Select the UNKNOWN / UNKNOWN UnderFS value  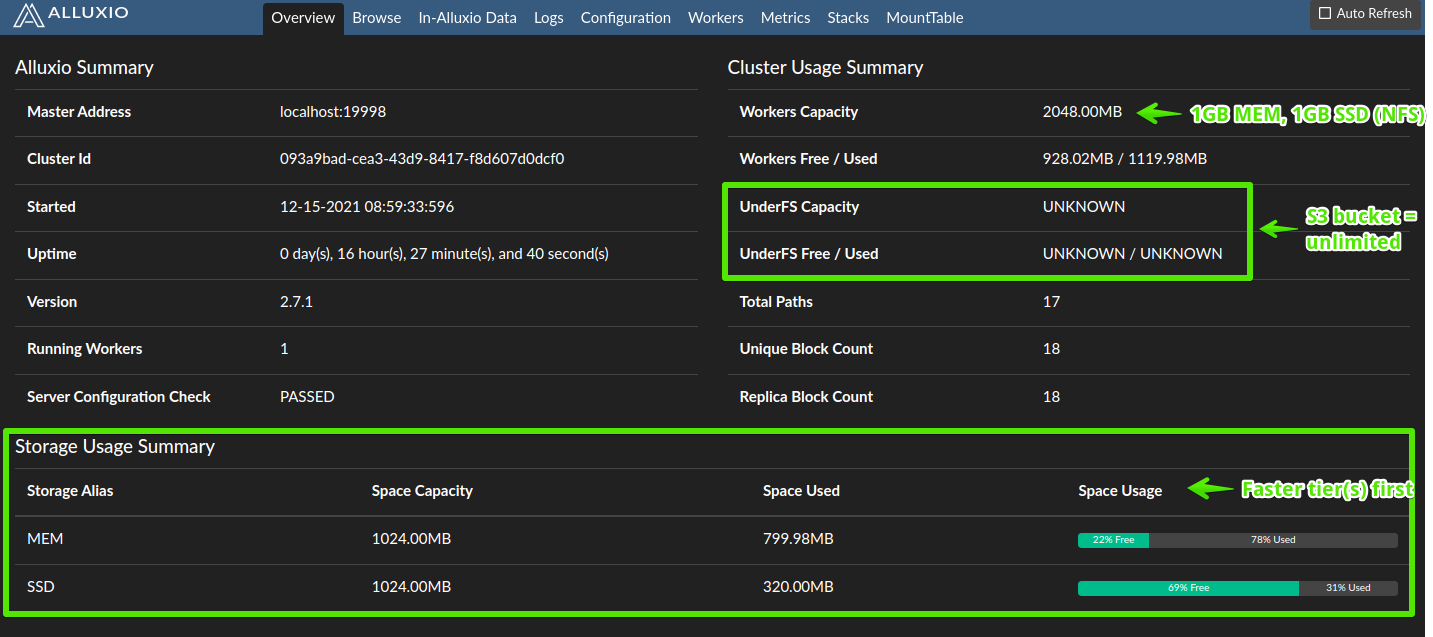[x=1133, y=254]
